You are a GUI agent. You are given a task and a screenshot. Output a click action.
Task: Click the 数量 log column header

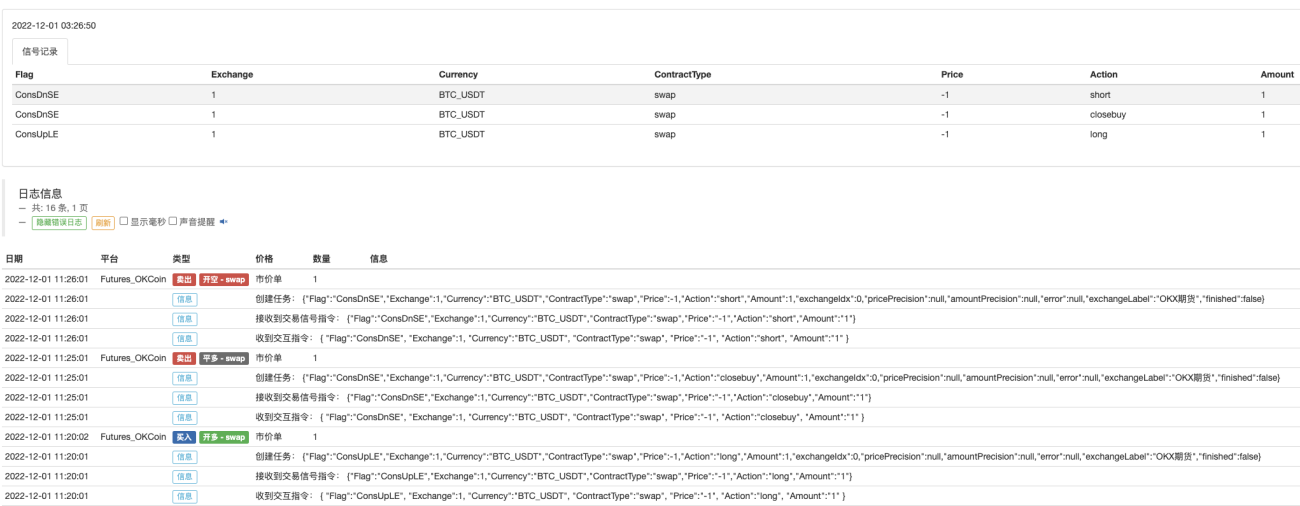coord(322,259)
